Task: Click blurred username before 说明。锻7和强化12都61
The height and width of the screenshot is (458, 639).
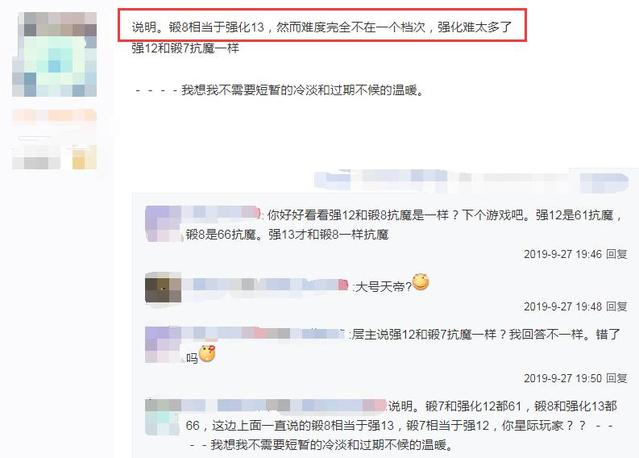Action: [x=284, y=405]
